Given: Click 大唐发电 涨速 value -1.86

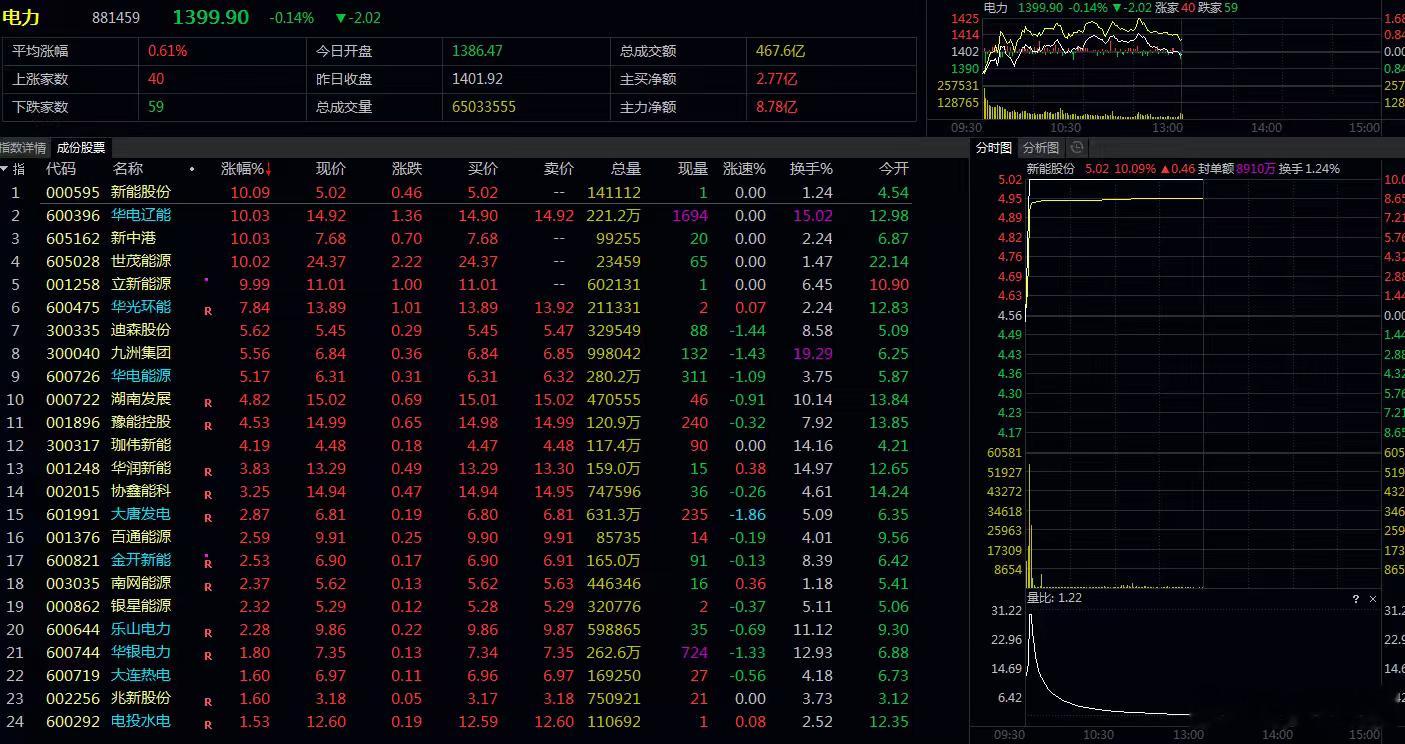Looking at the screenshot, I should [x=746, y=514].
